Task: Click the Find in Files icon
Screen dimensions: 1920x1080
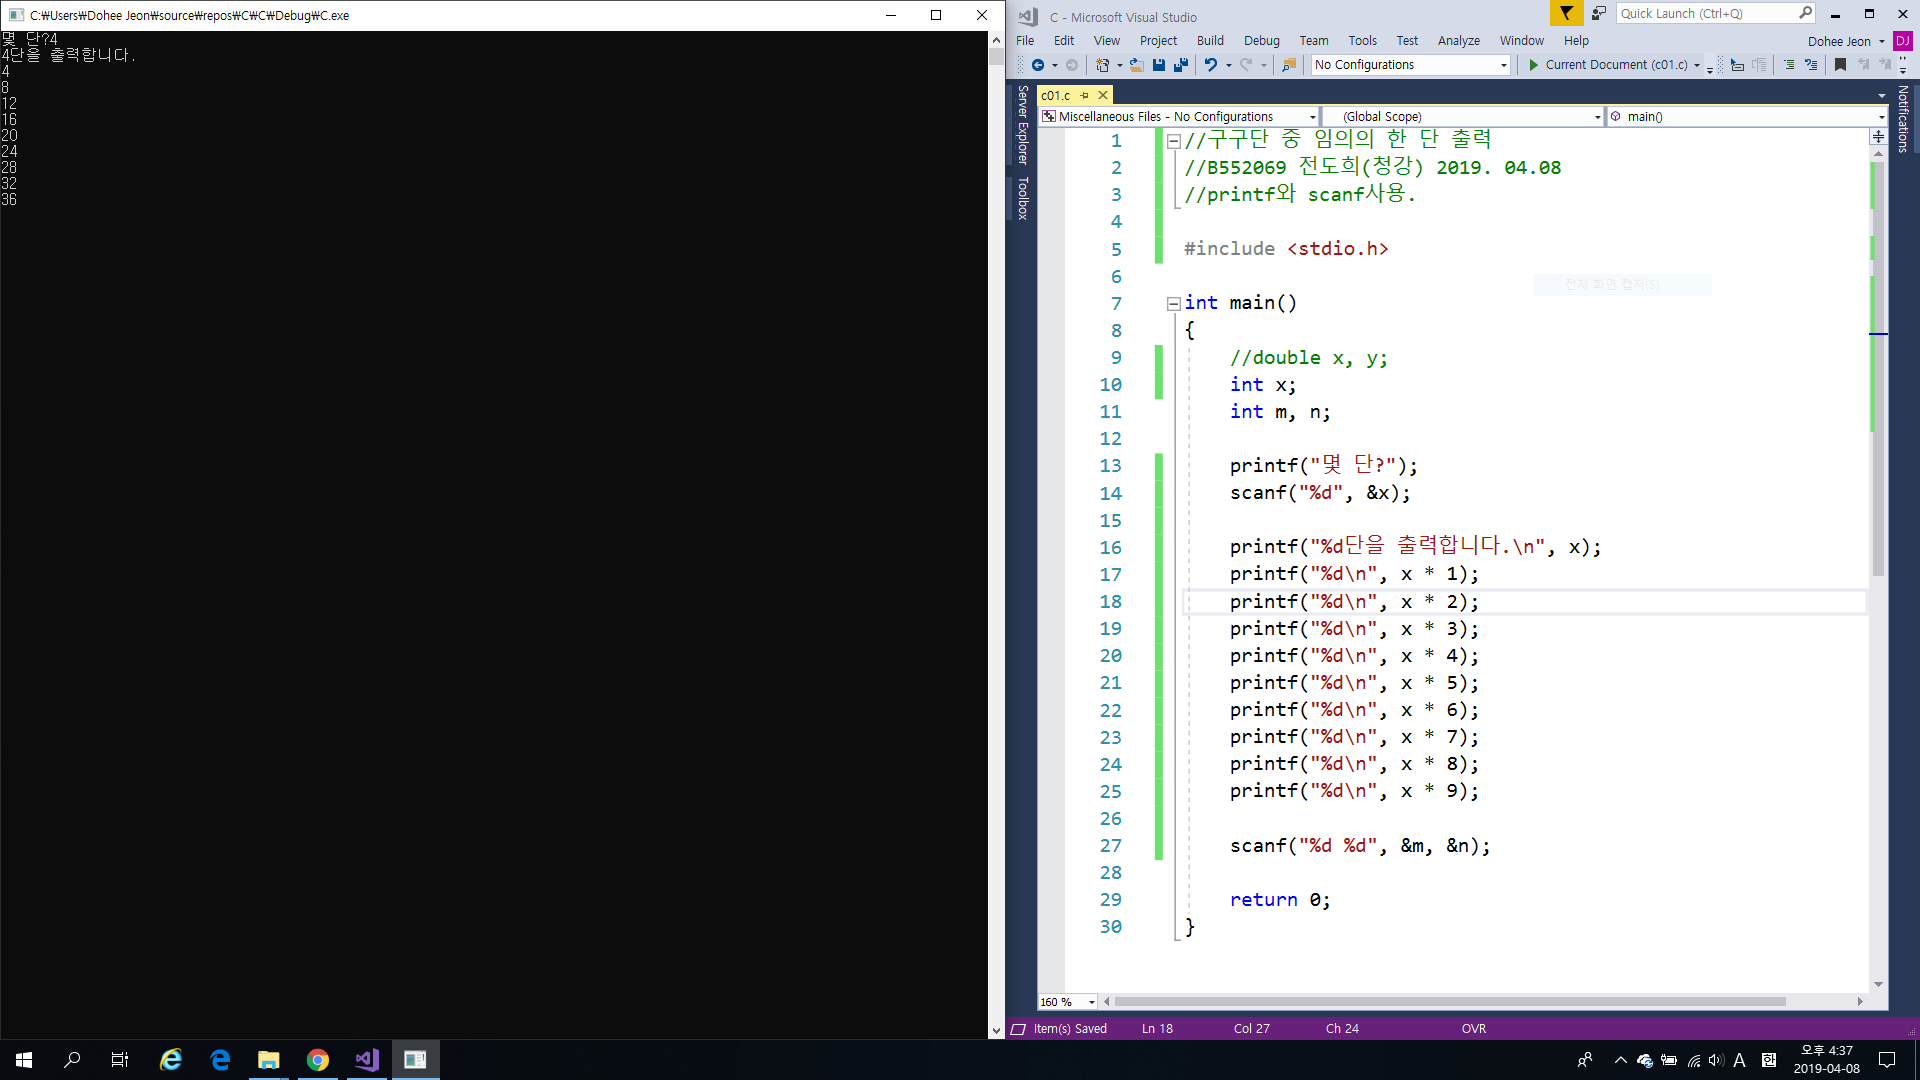Action: pos(1289,65)
